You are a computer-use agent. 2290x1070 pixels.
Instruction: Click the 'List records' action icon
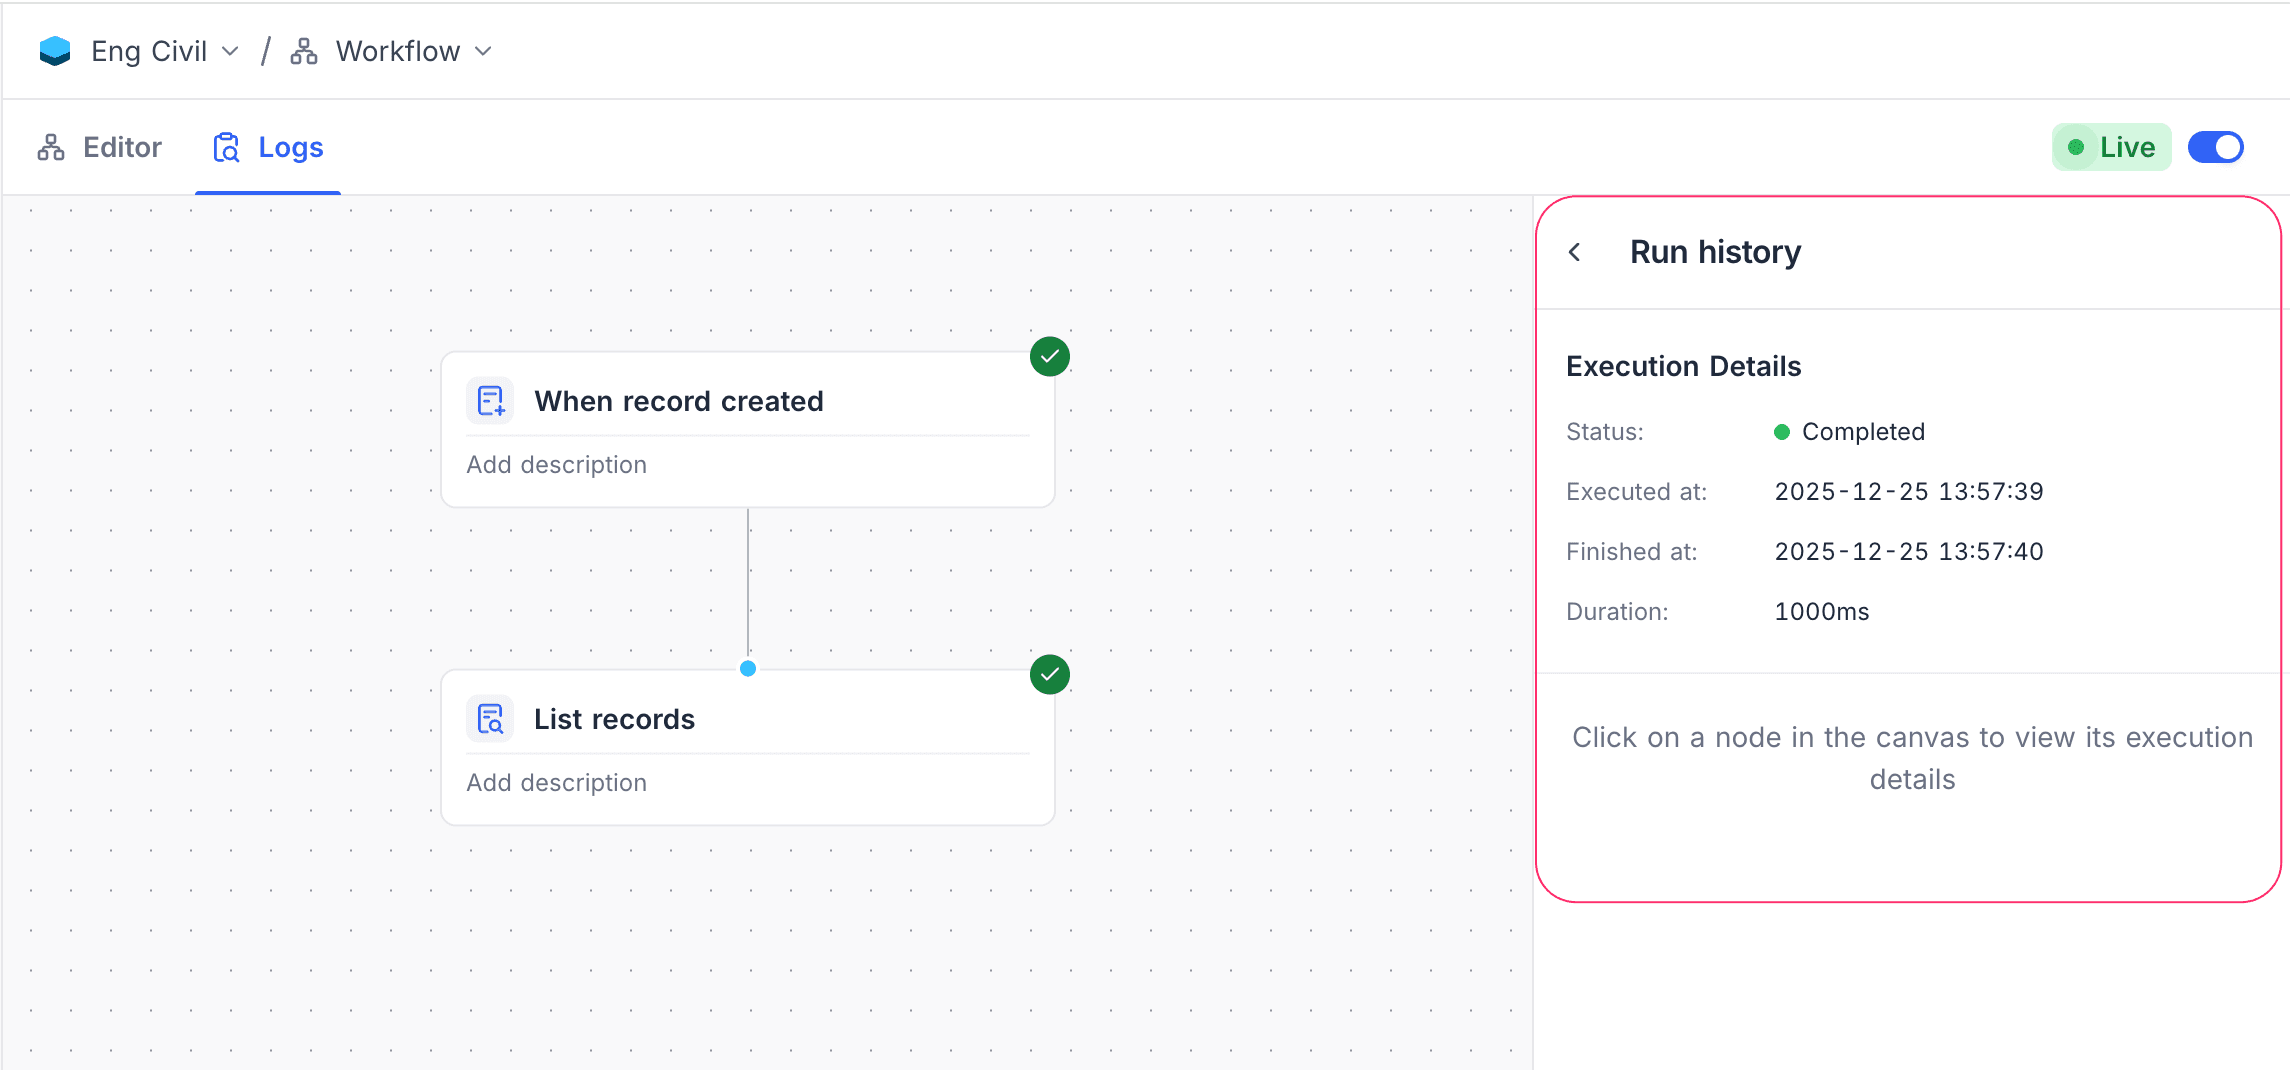click(x=490, y=717)
